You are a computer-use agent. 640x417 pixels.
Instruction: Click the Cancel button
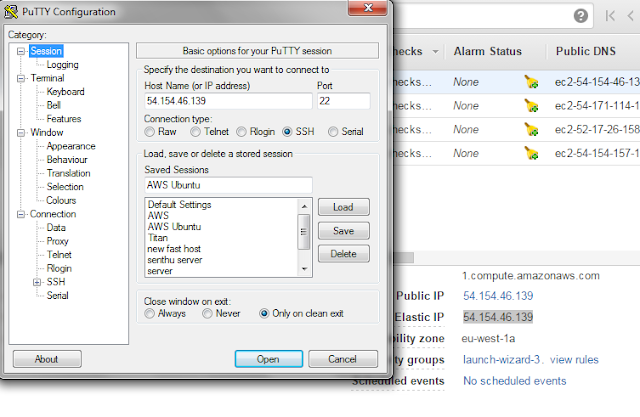click(x=343, y=359)
